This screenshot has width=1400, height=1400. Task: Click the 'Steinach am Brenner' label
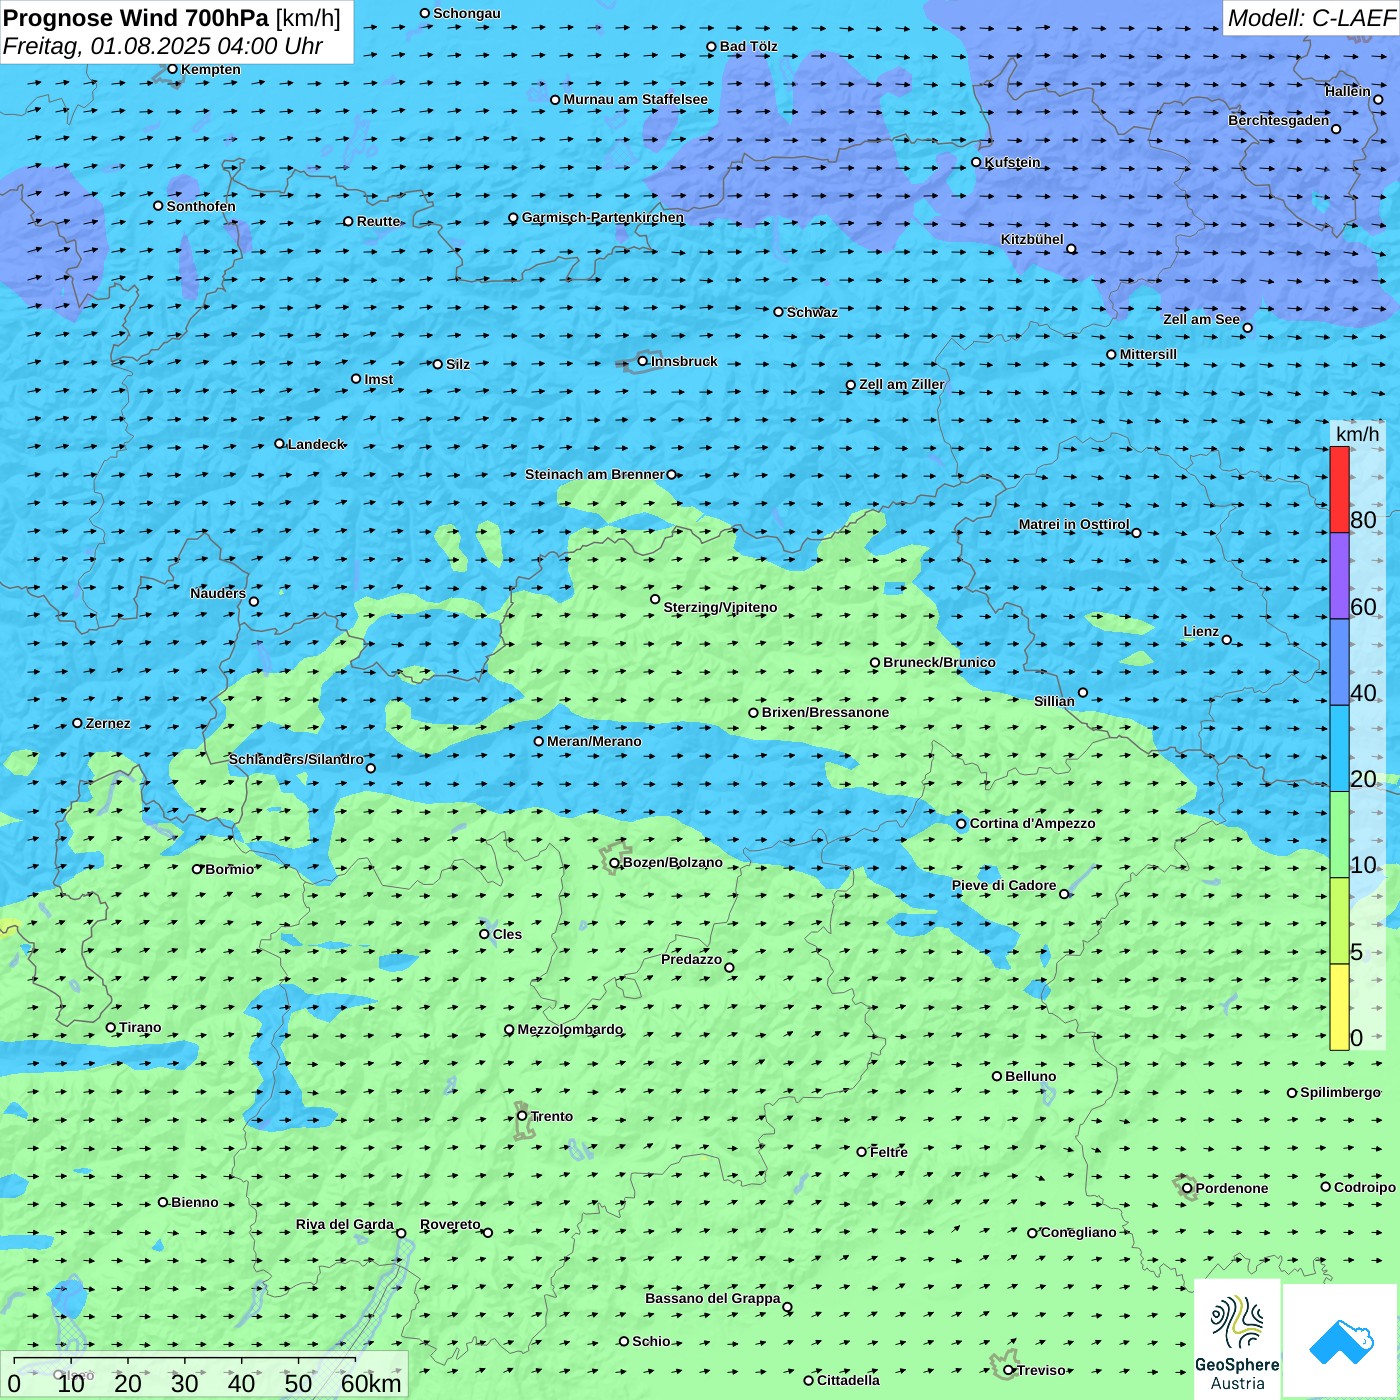595,474
